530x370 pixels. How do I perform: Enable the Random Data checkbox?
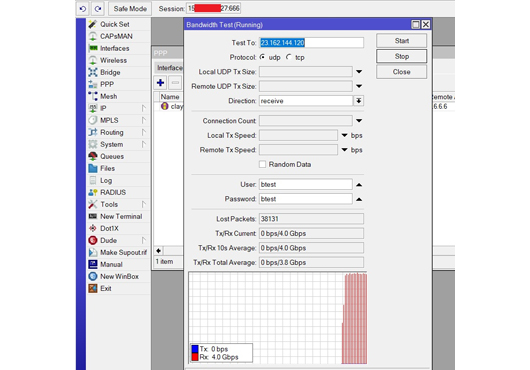pyautogui.click(x=262, y=164)
